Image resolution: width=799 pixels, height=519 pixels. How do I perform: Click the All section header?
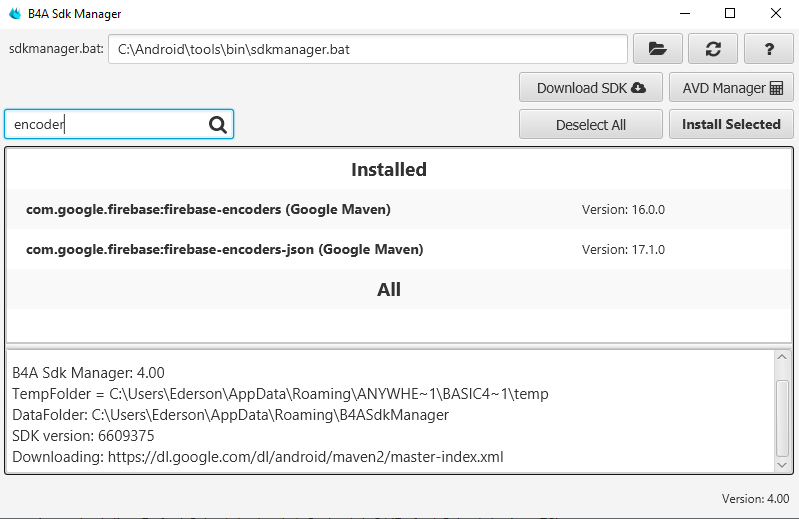click(x=389, y=290)
